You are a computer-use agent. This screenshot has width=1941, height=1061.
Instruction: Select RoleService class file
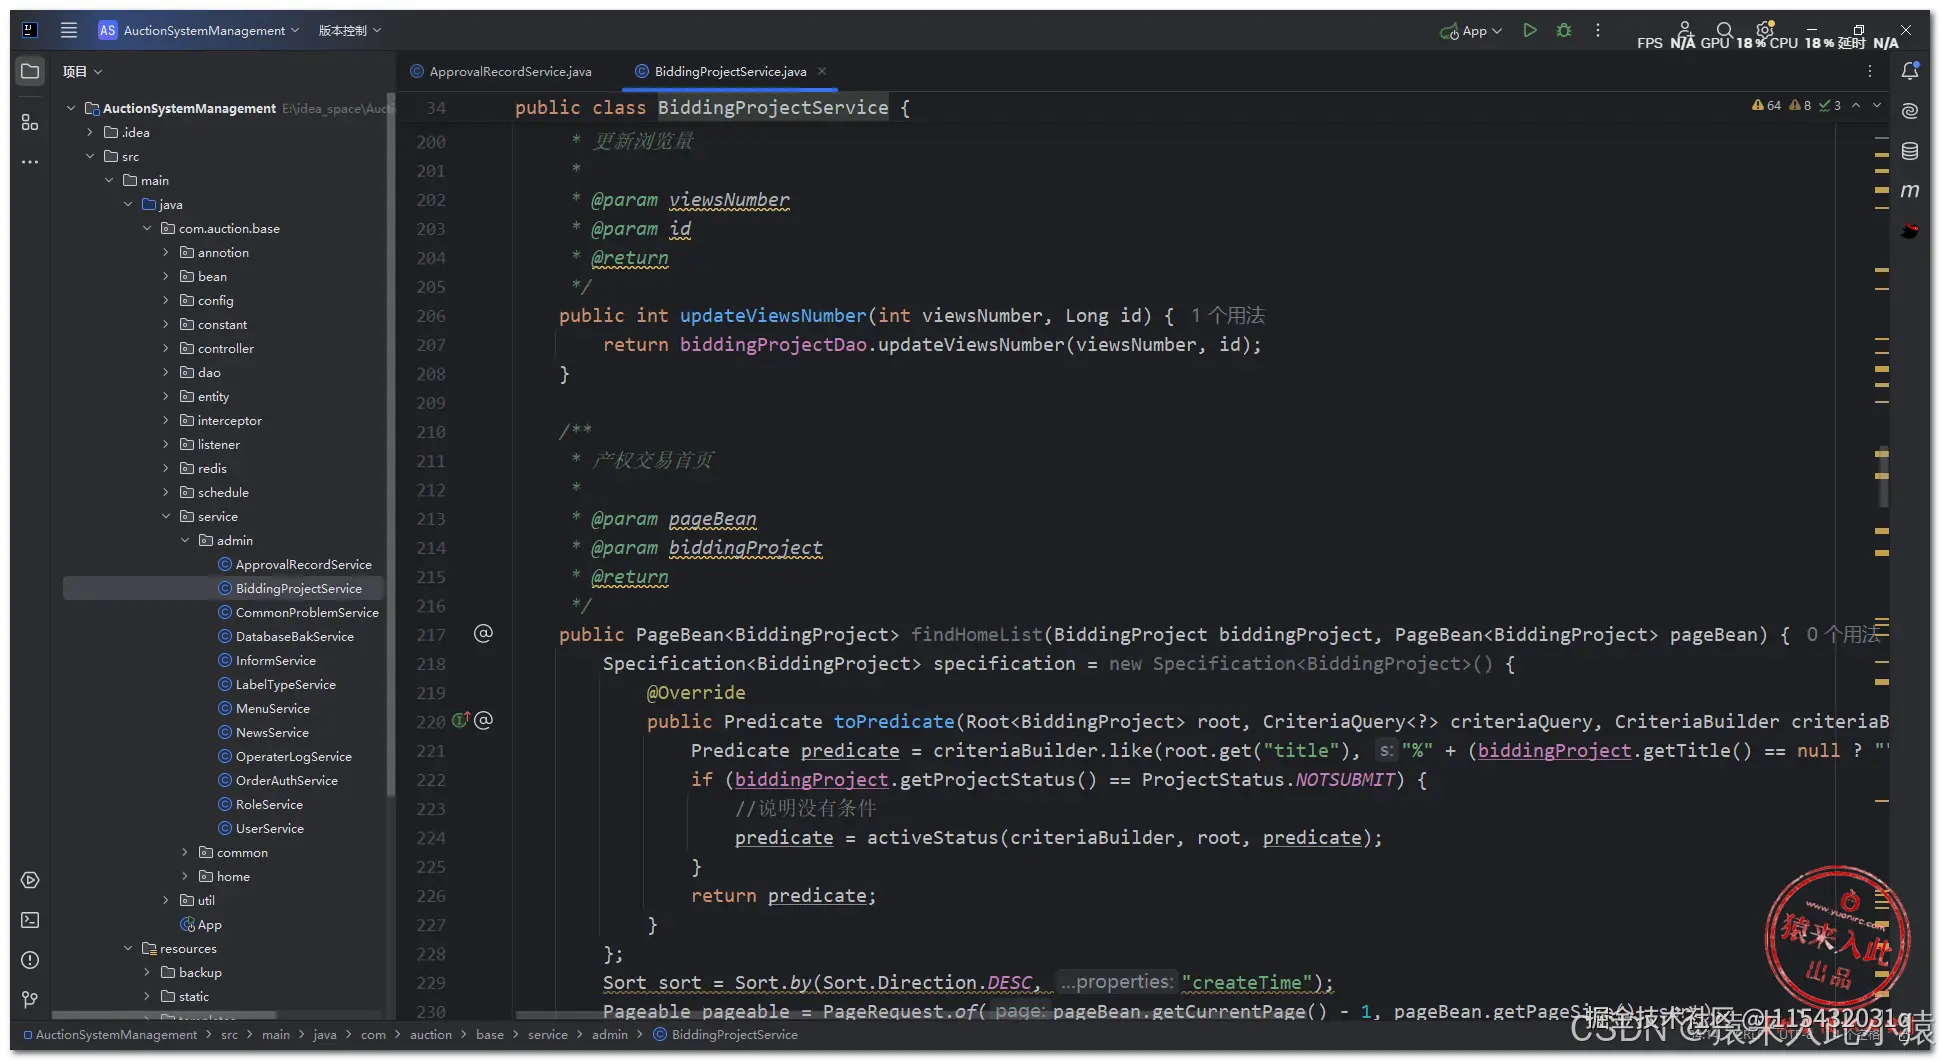[x=260, y=804]
